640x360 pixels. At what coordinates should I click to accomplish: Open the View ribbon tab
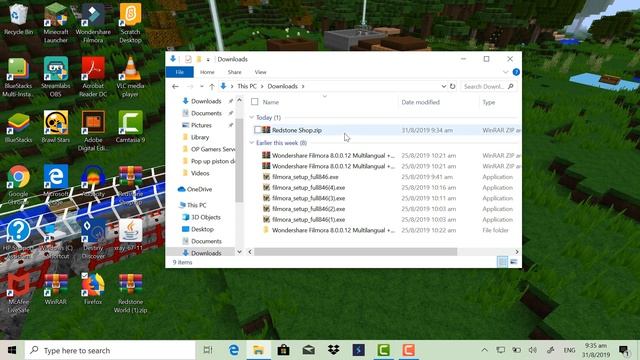click(x=260, y=72)
